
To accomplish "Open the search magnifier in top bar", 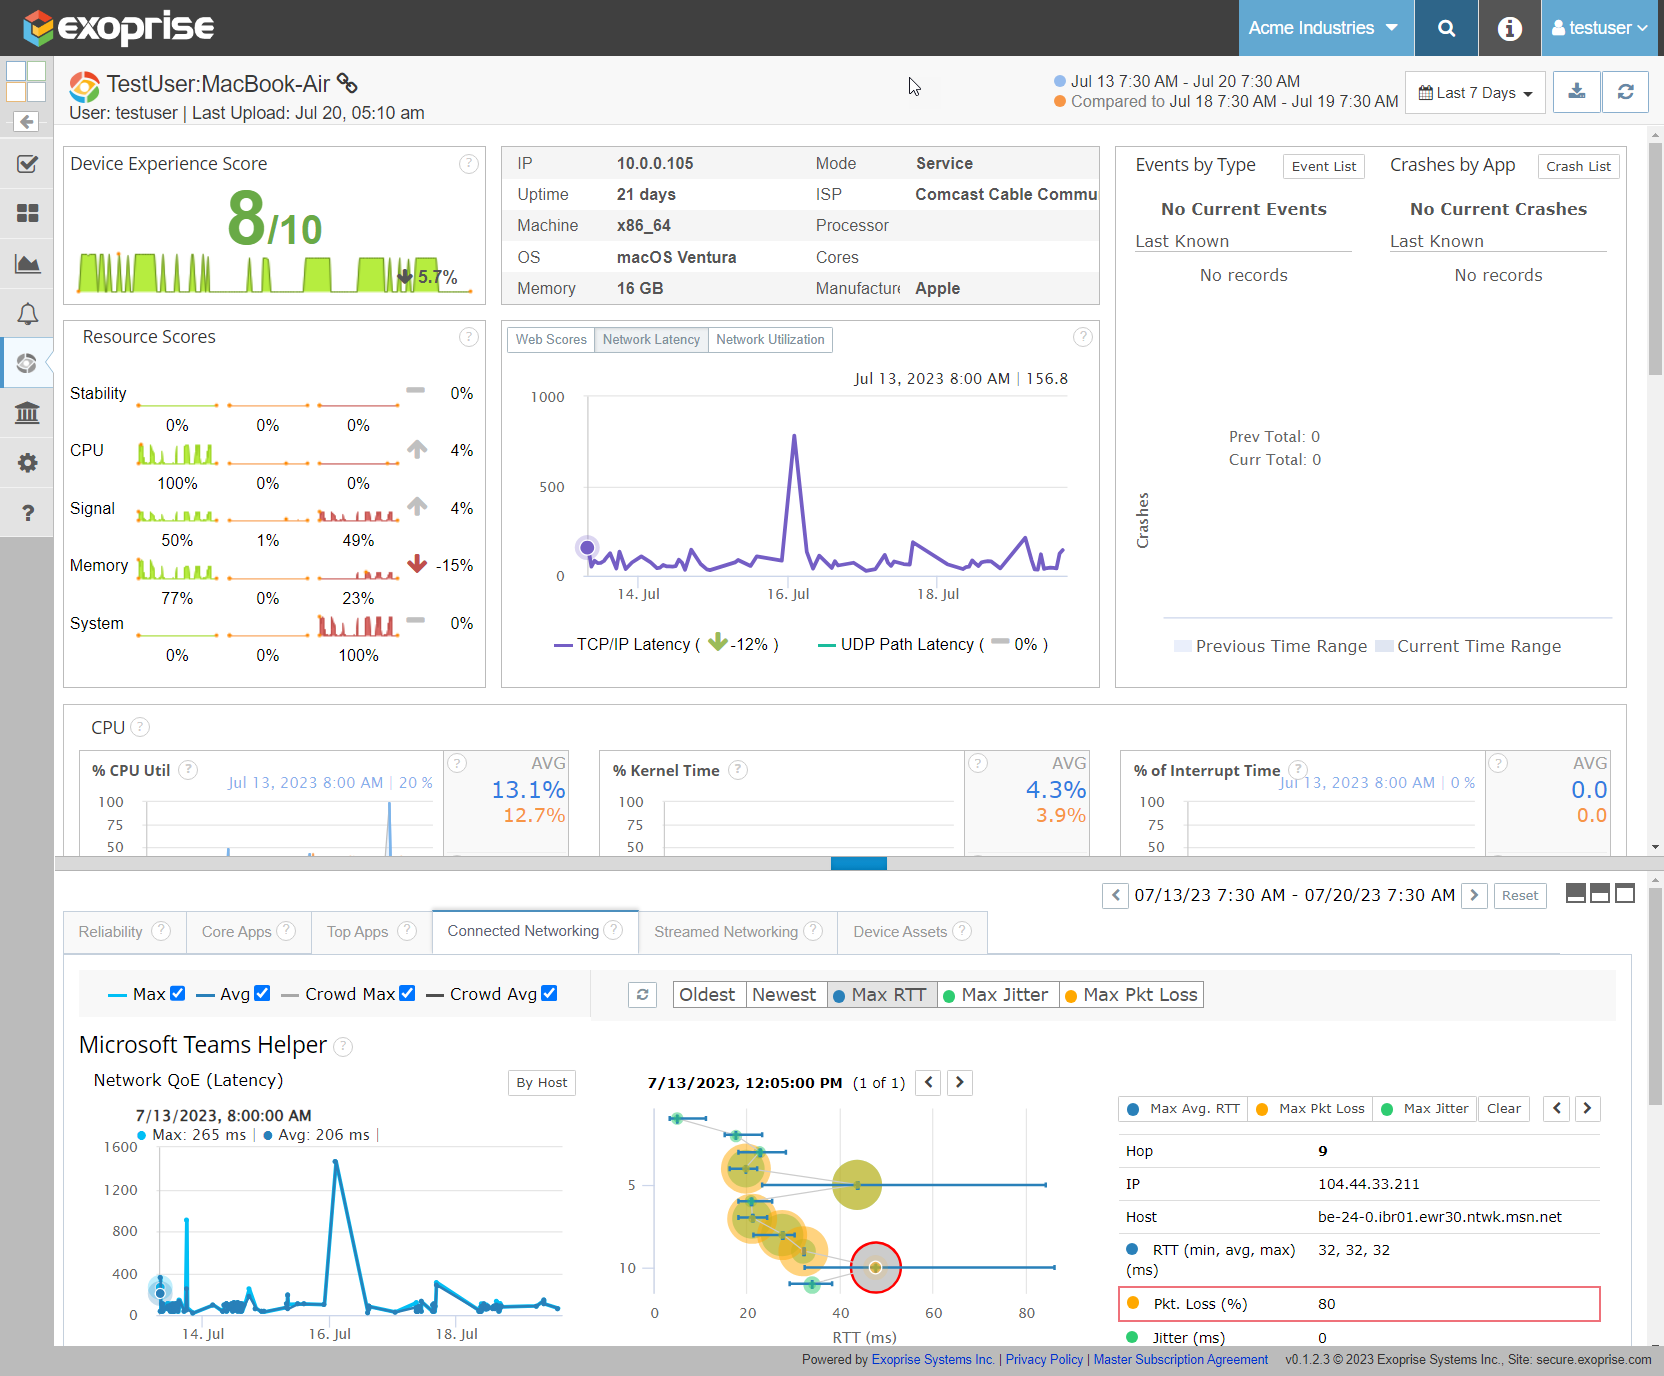I will tap(1446, 28).
